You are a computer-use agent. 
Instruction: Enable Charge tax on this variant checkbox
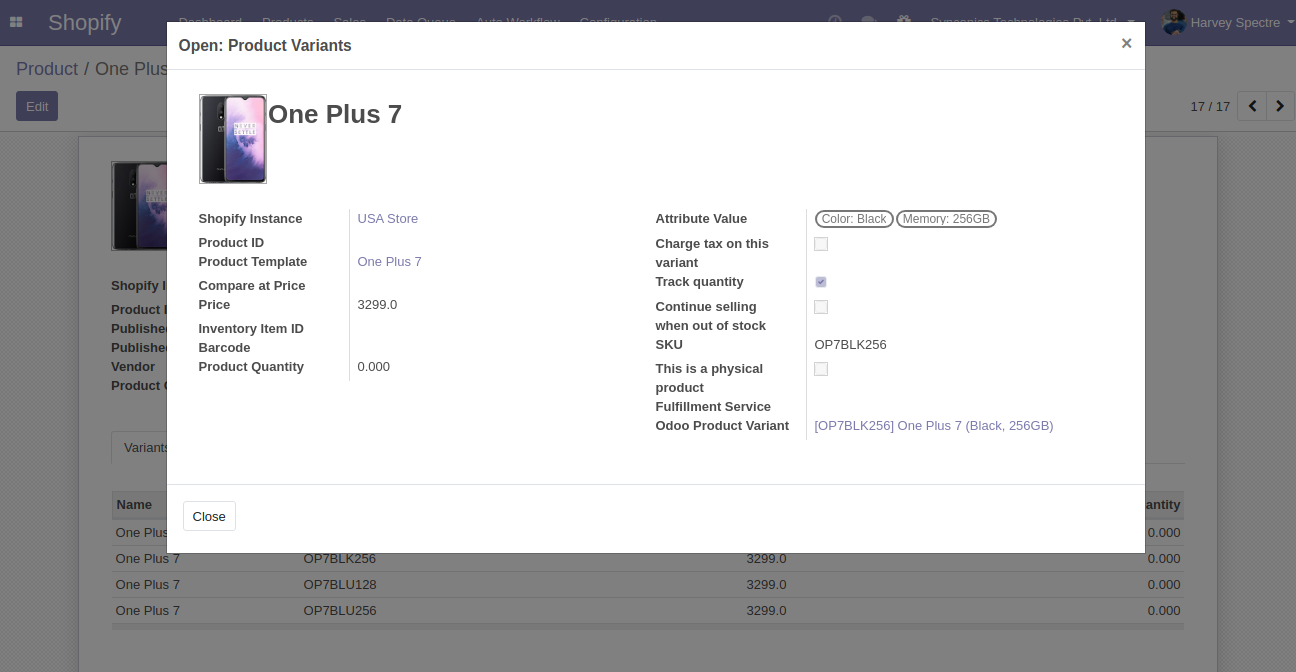click(x=821, y=244)
